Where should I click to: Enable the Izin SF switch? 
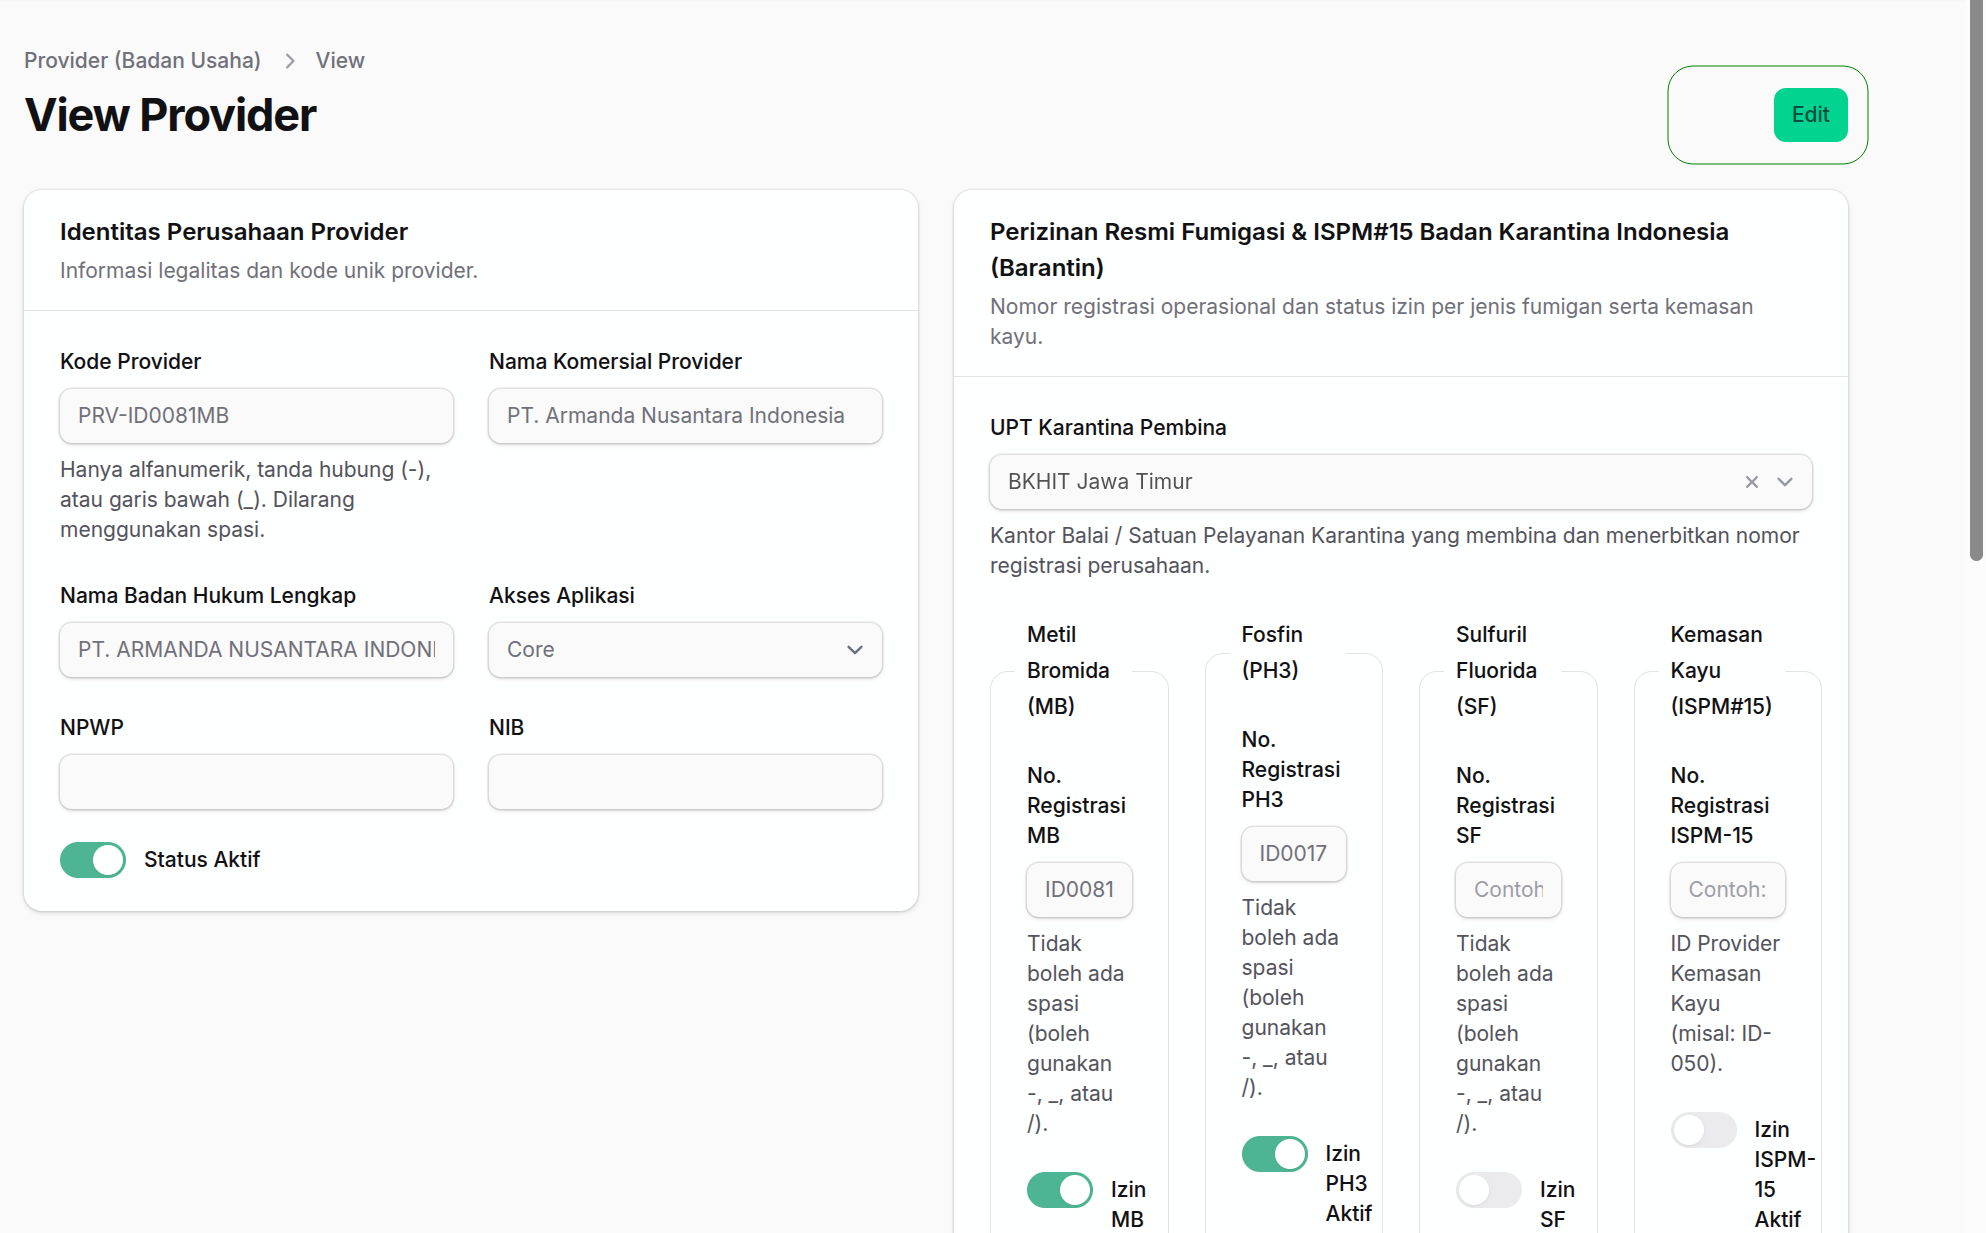click(1489, 1190)
